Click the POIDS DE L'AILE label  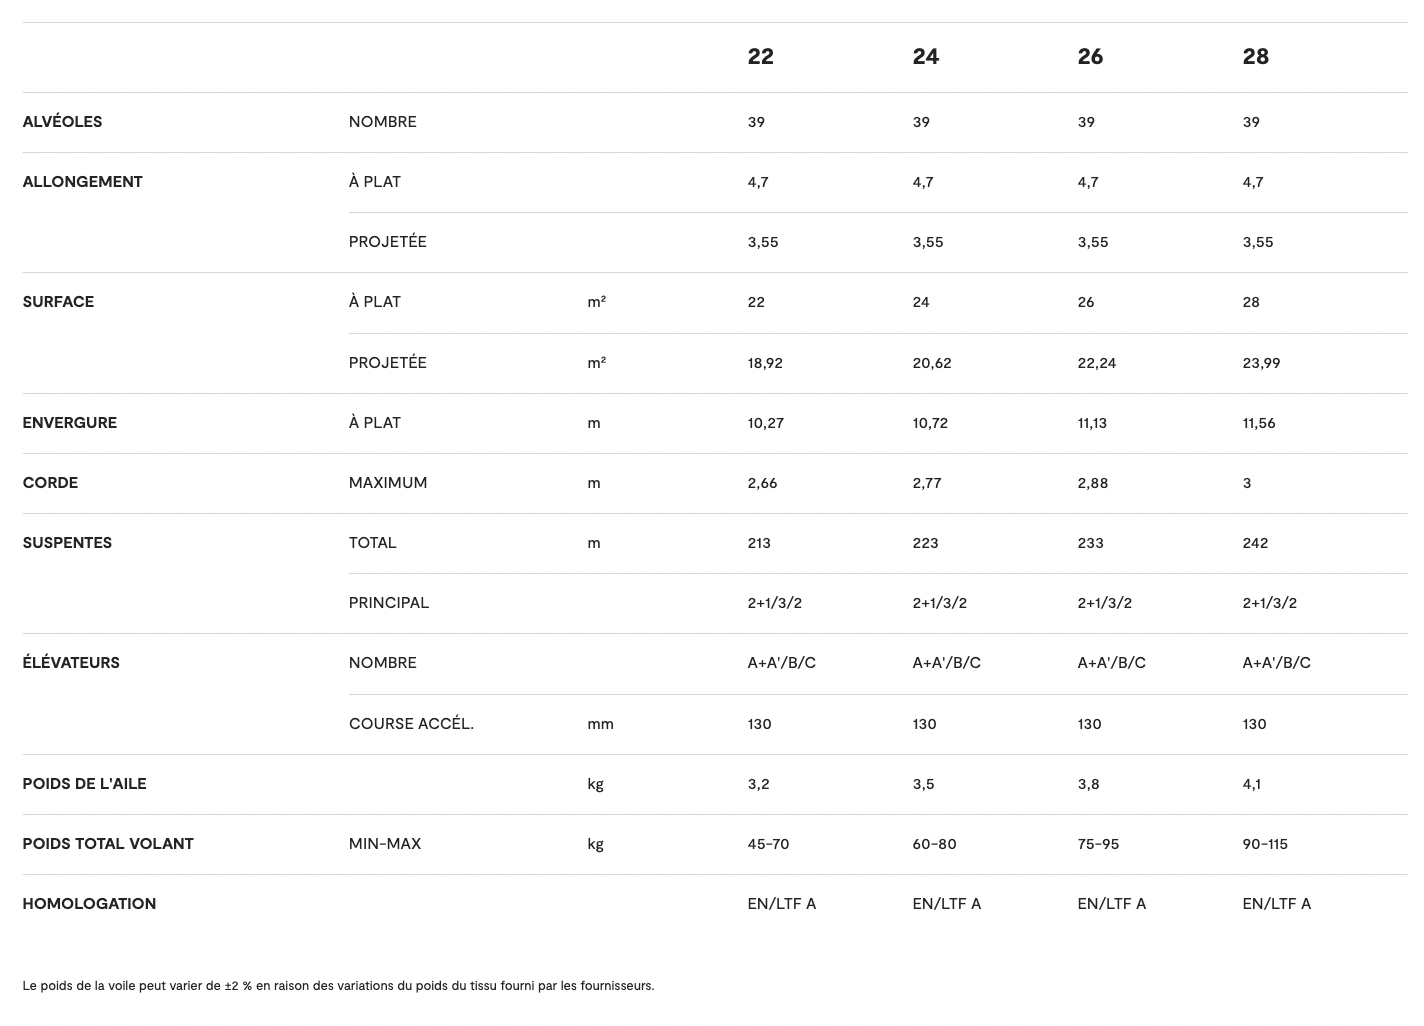(x=84, y=784)
